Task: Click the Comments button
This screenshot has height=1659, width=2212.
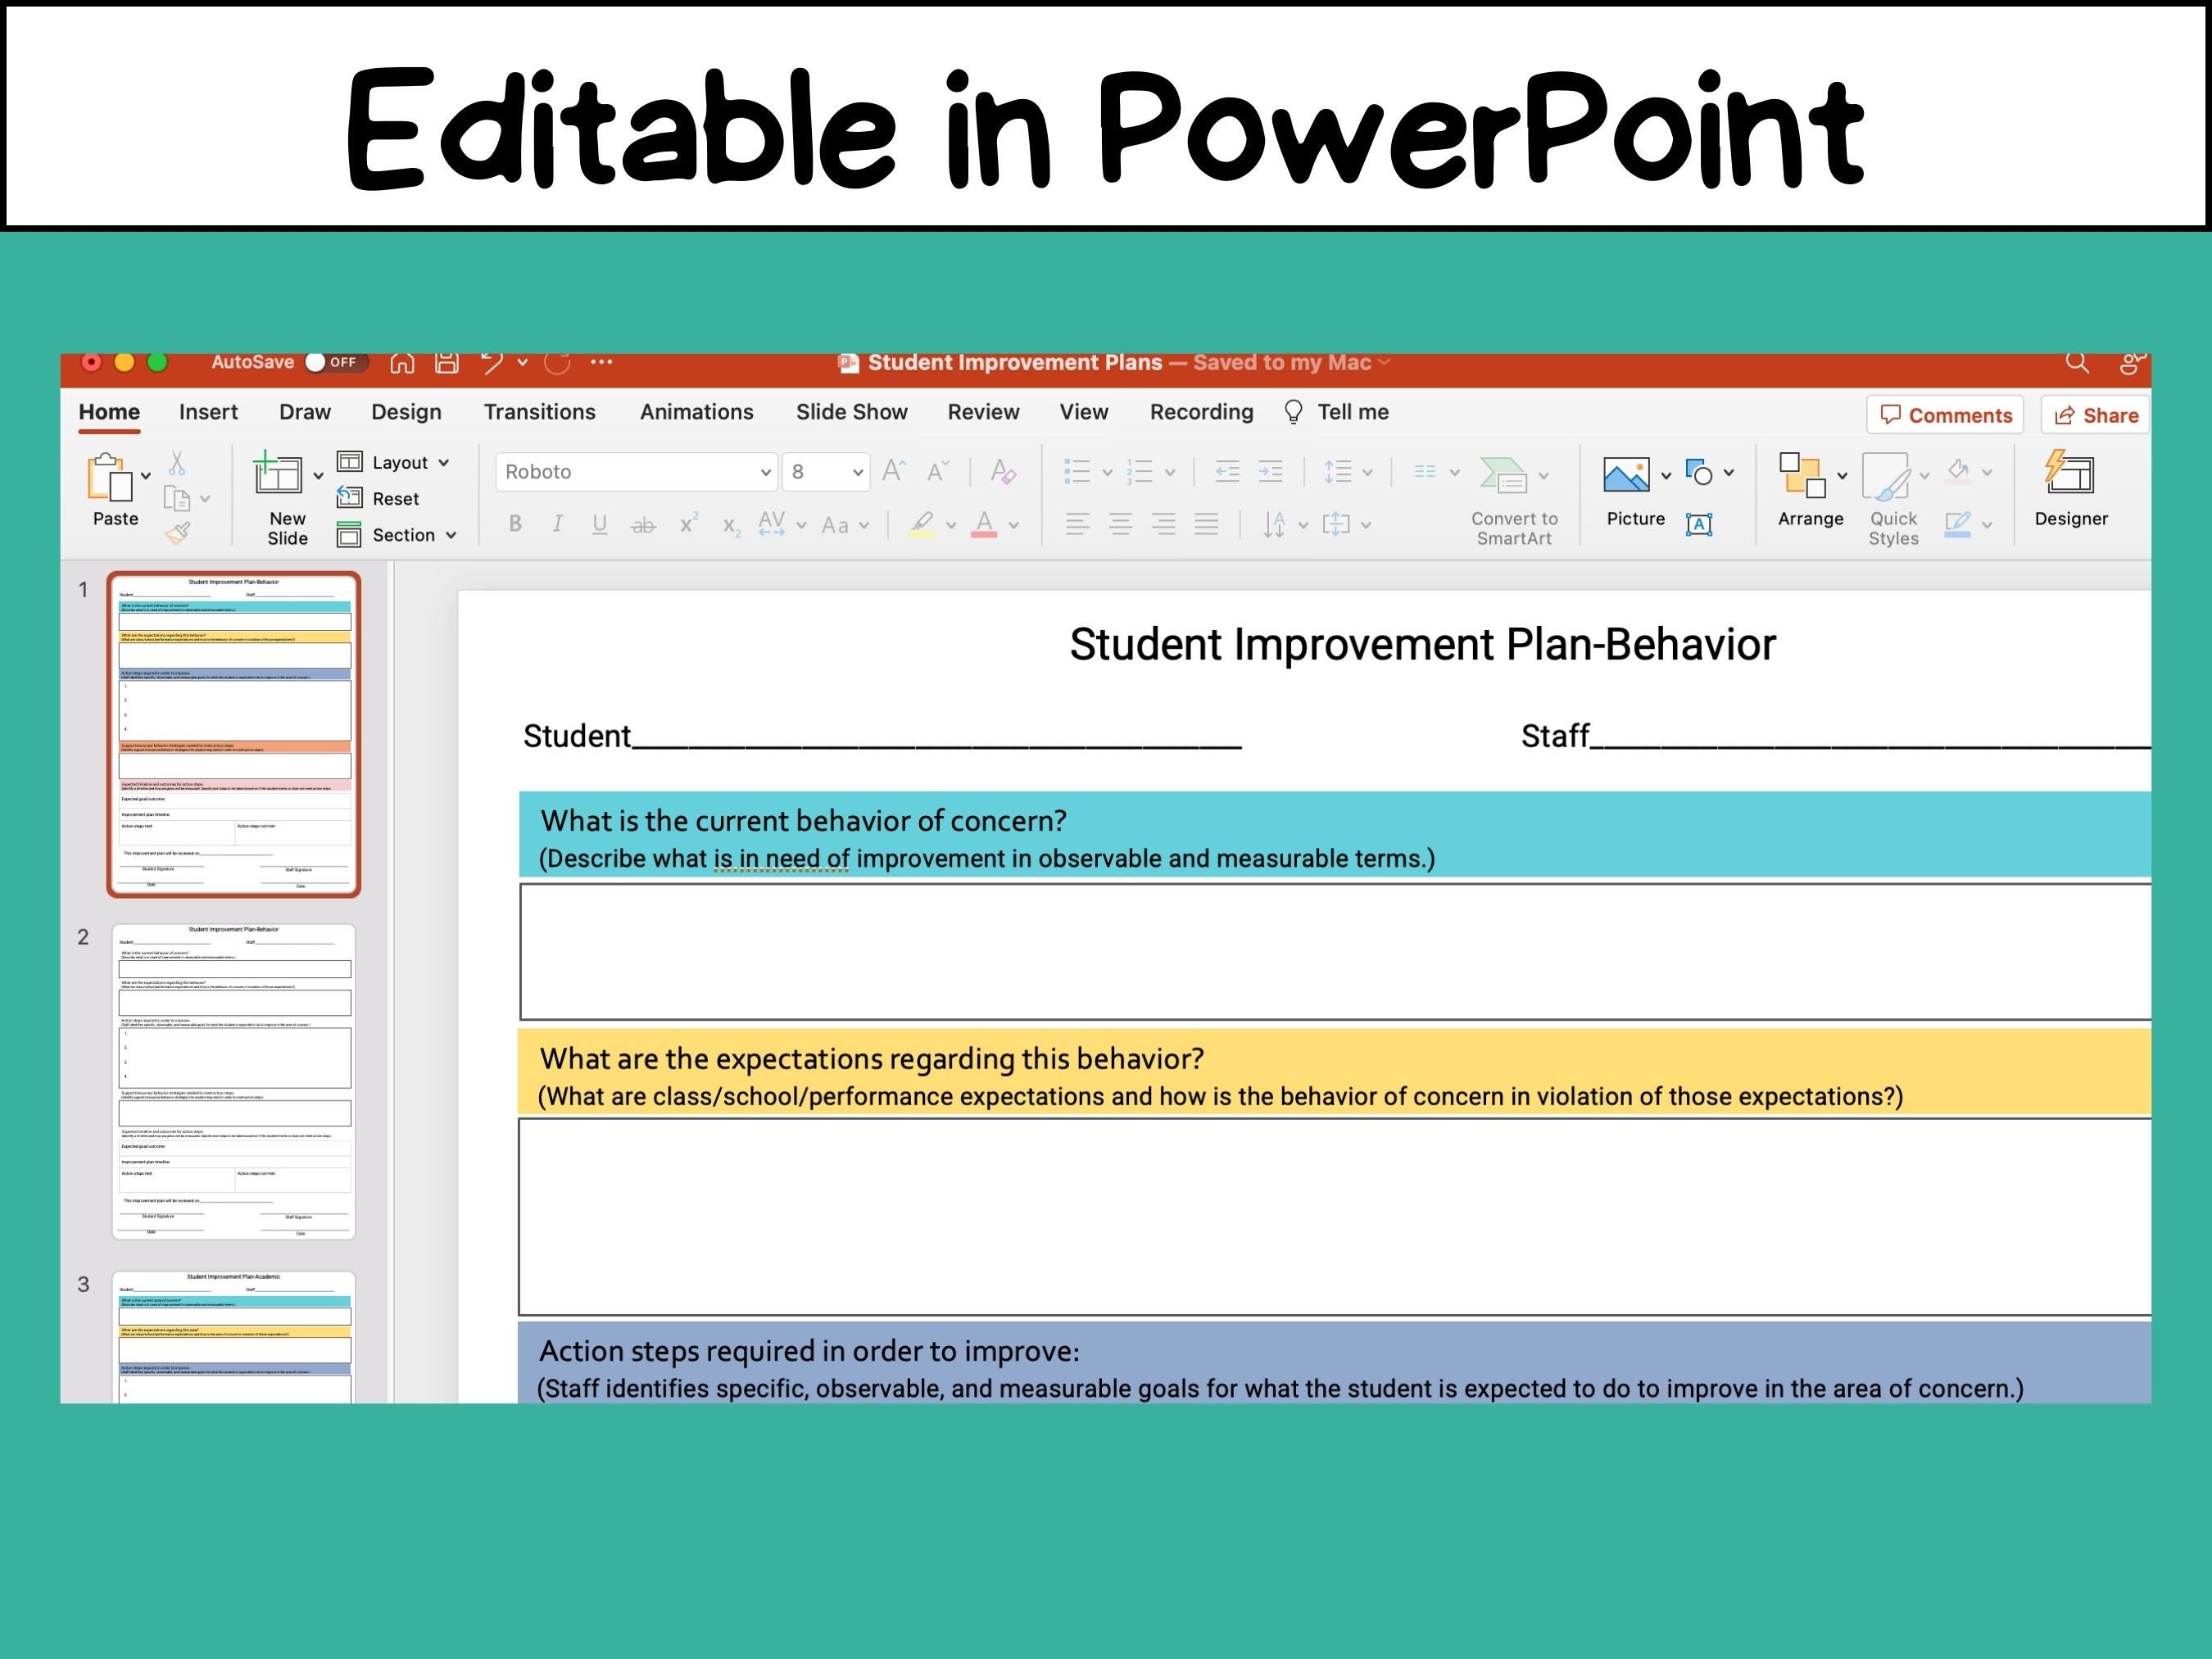Action: [1943, 414]
